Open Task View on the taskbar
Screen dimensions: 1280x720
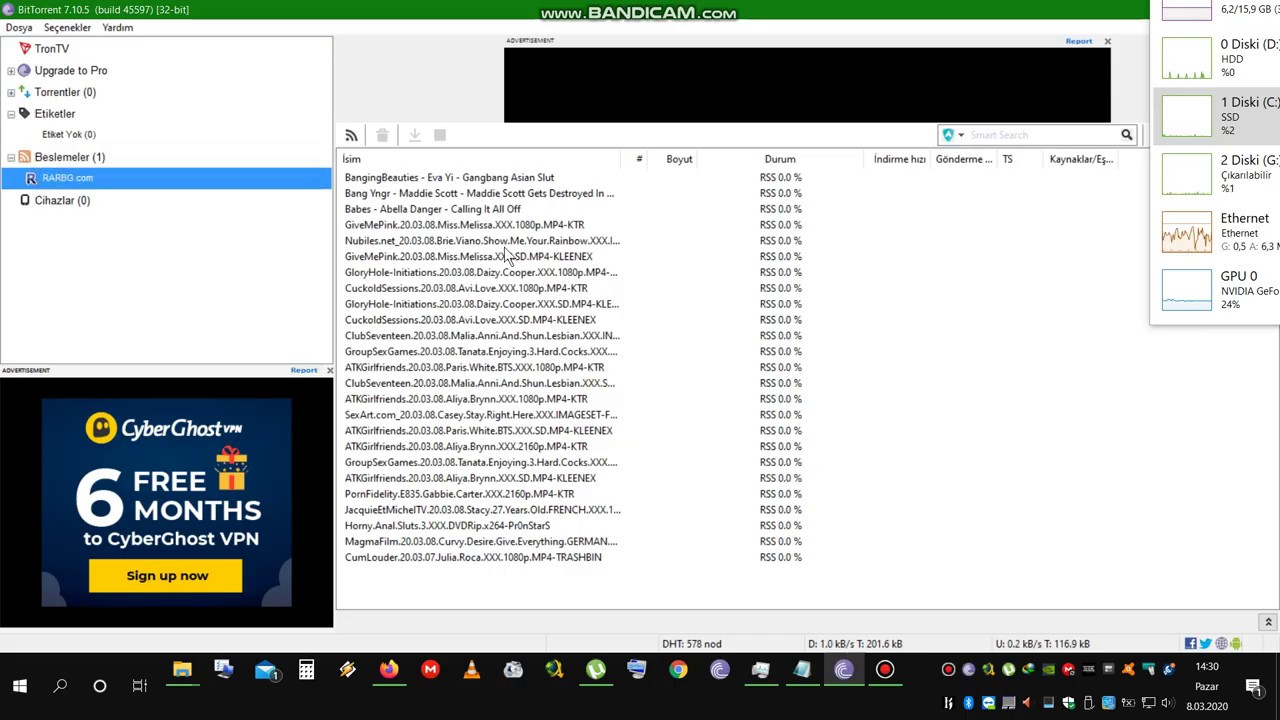pos(139,686)
